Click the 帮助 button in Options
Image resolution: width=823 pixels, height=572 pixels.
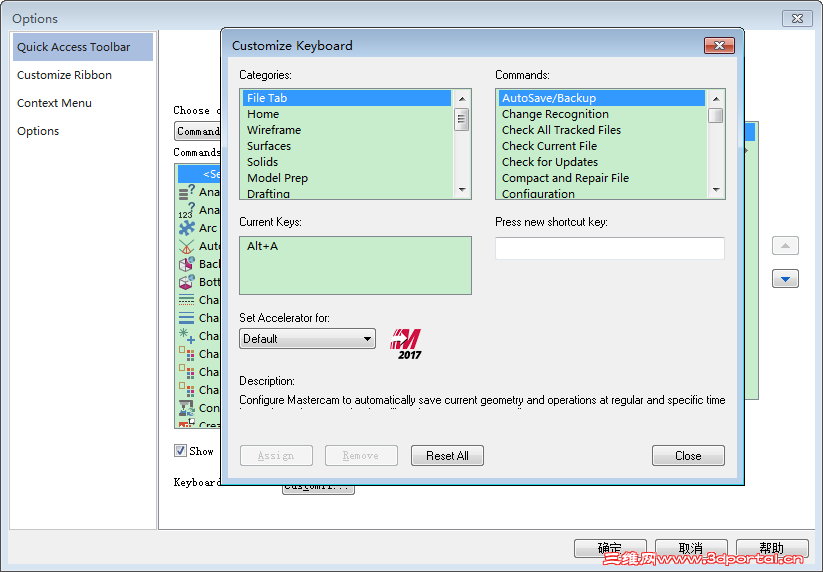click(772, 549)
